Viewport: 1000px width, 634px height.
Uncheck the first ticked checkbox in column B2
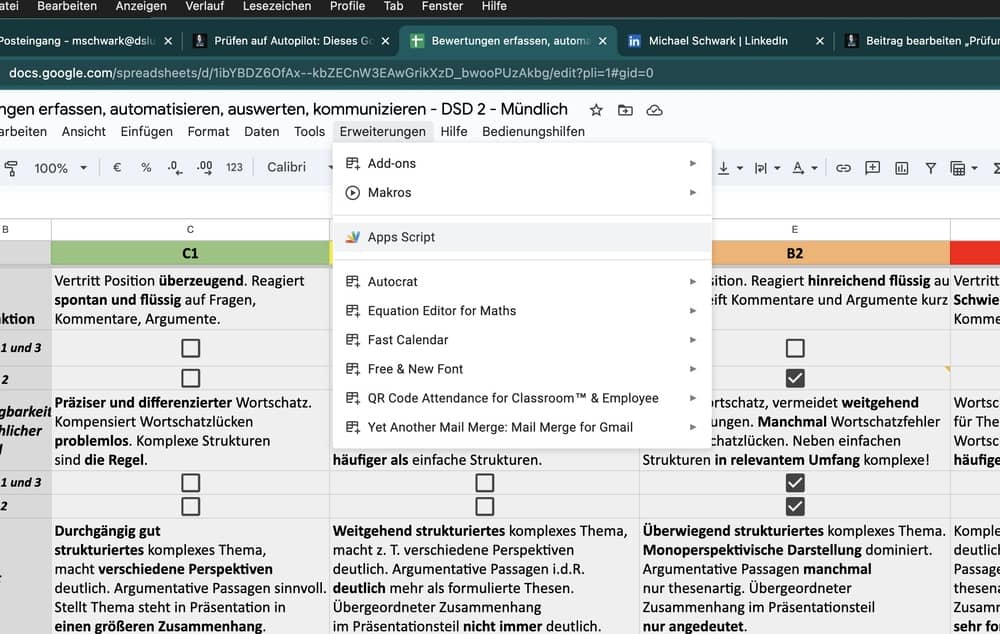click(795, 378)
